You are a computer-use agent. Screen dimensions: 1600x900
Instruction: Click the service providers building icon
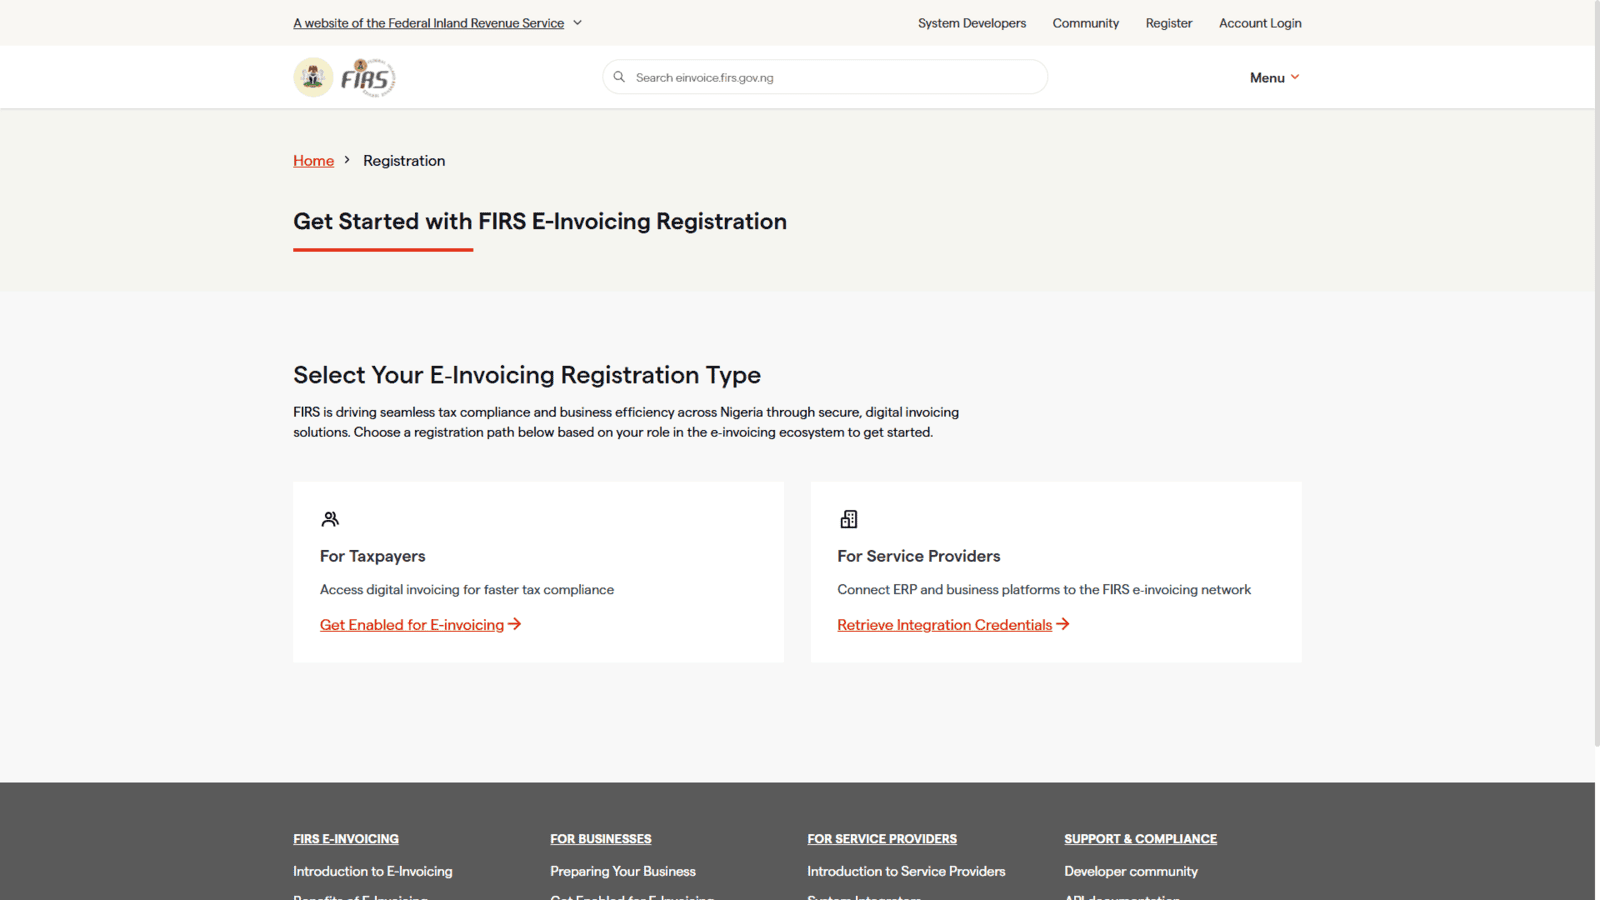pos(848,519)
